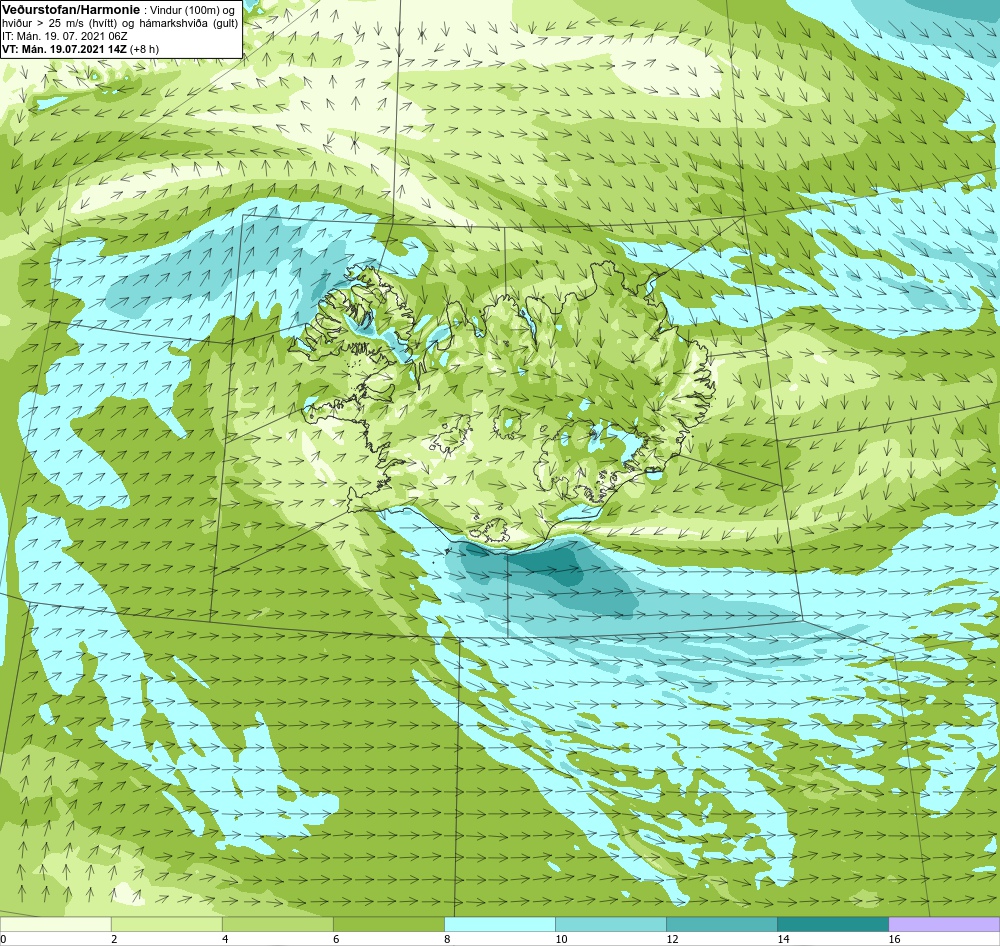Click the legend value label '10'

[561, 939]
